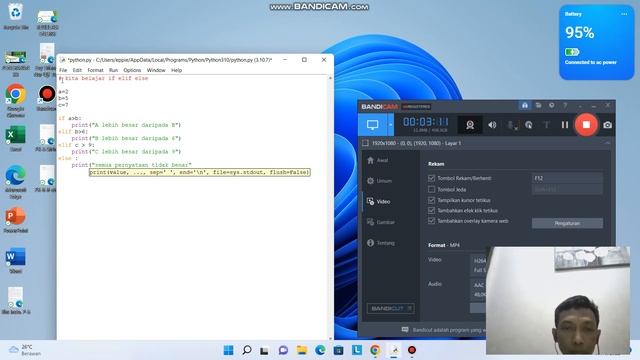Toggle speaker sound icon in Bandicam toolbar
The image size is (640, 360).
coord(492,125)
